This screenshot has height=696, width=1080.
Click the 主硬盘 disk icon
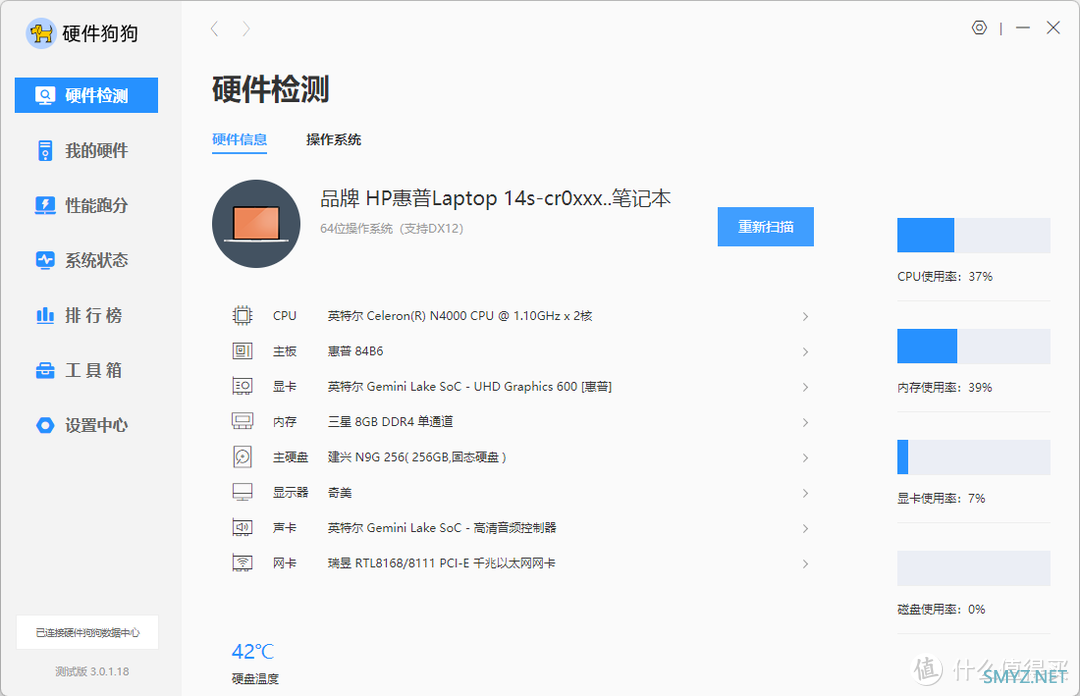242,457
